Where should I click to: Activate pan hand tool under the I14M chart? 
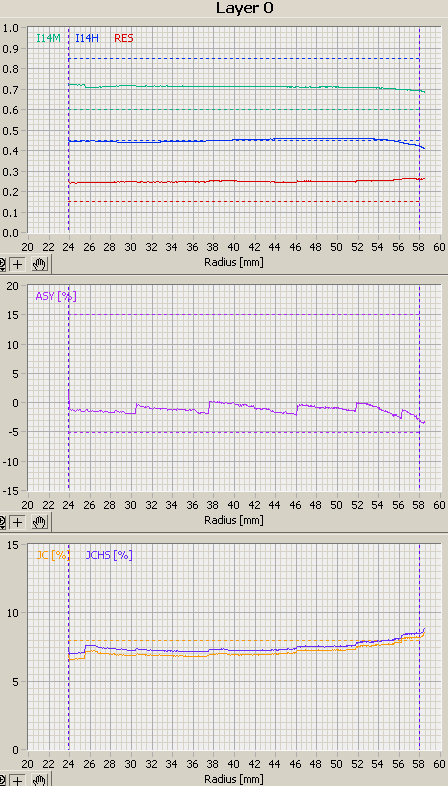[x=39, y=264]
